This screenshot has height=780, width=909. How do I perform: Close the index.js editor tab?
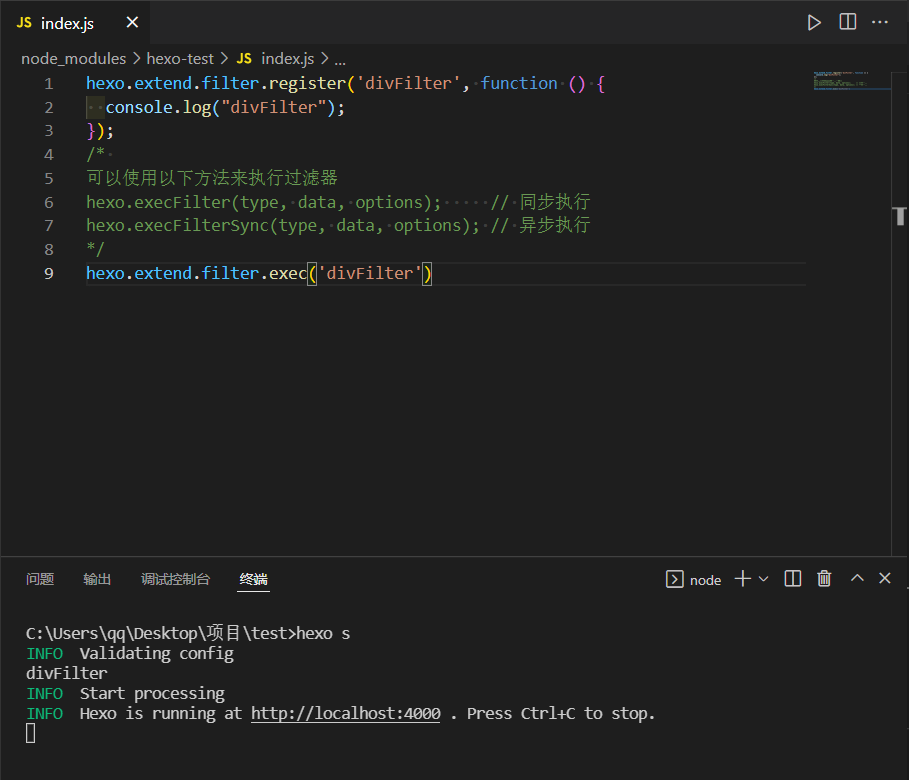132,23
